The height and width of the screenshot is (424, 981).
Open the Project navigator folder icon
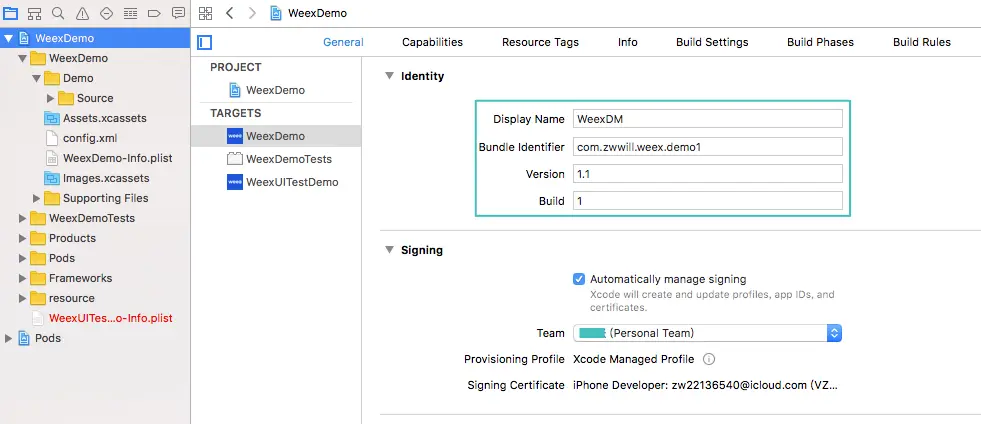[11, 13]
